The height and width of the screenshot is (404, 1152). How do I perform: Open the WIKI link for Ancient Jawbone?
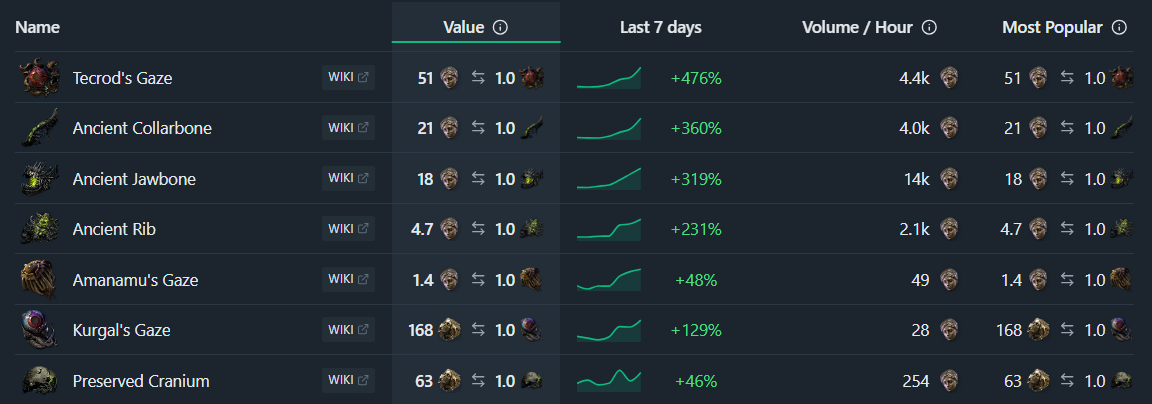pyautogui.click(x=348, y=179)
